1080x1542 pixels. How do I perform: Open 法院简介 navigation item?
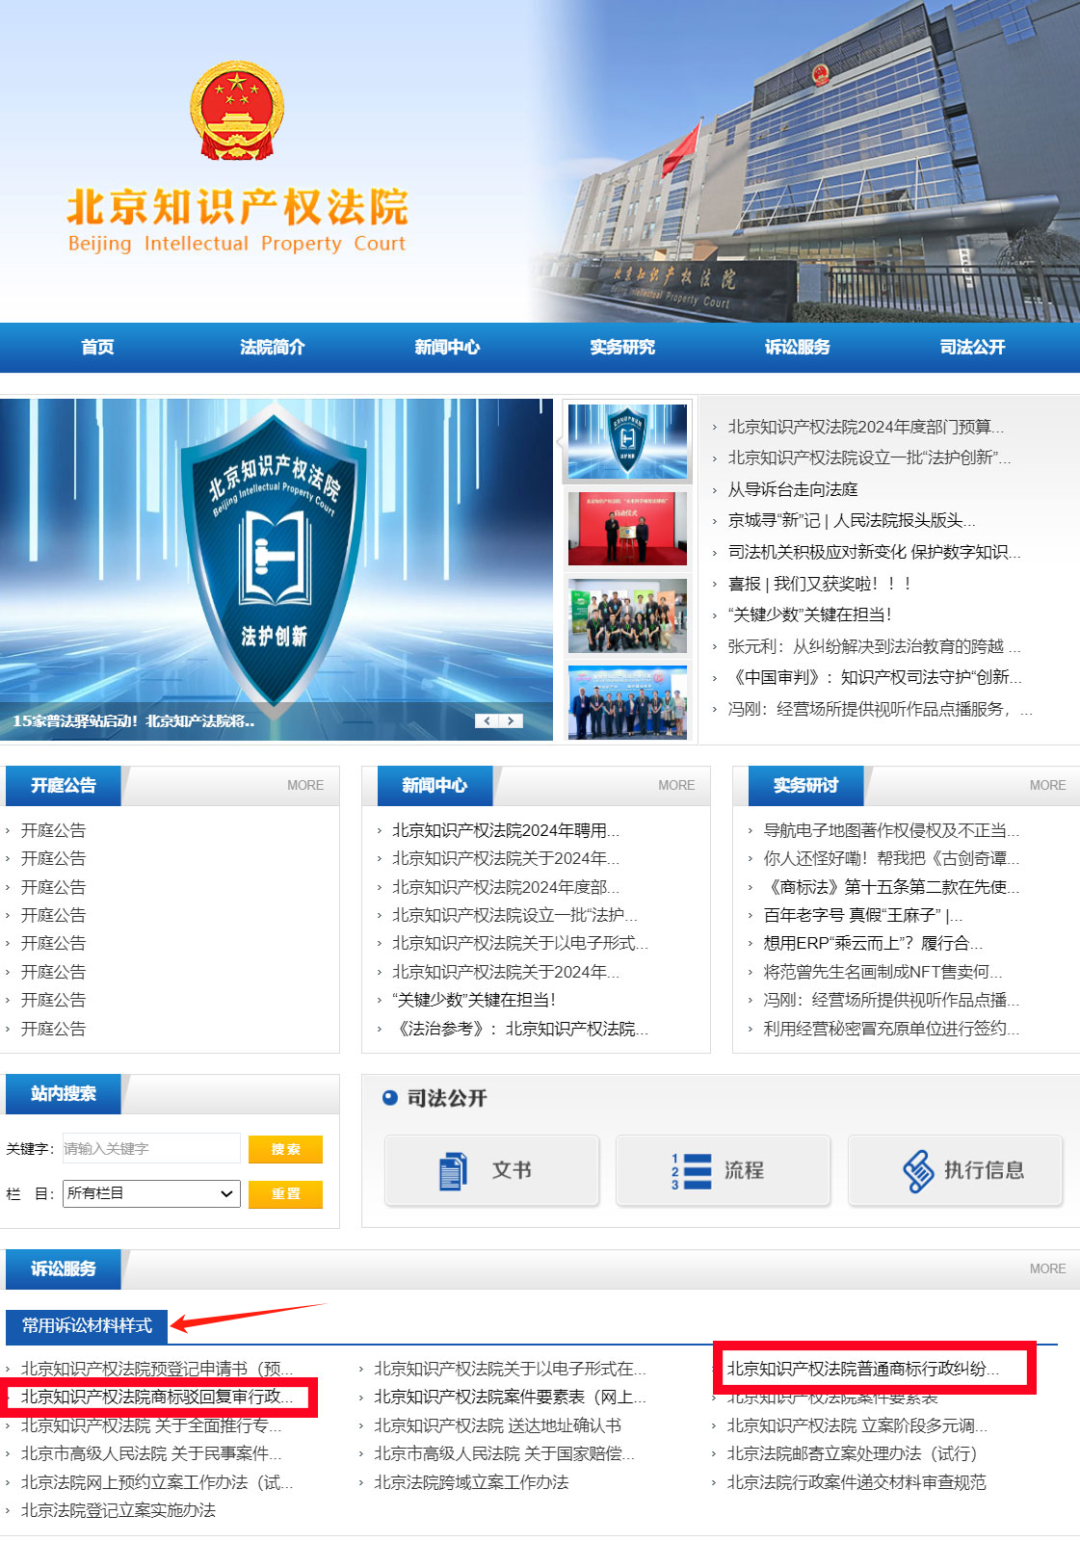click(272, 347)
